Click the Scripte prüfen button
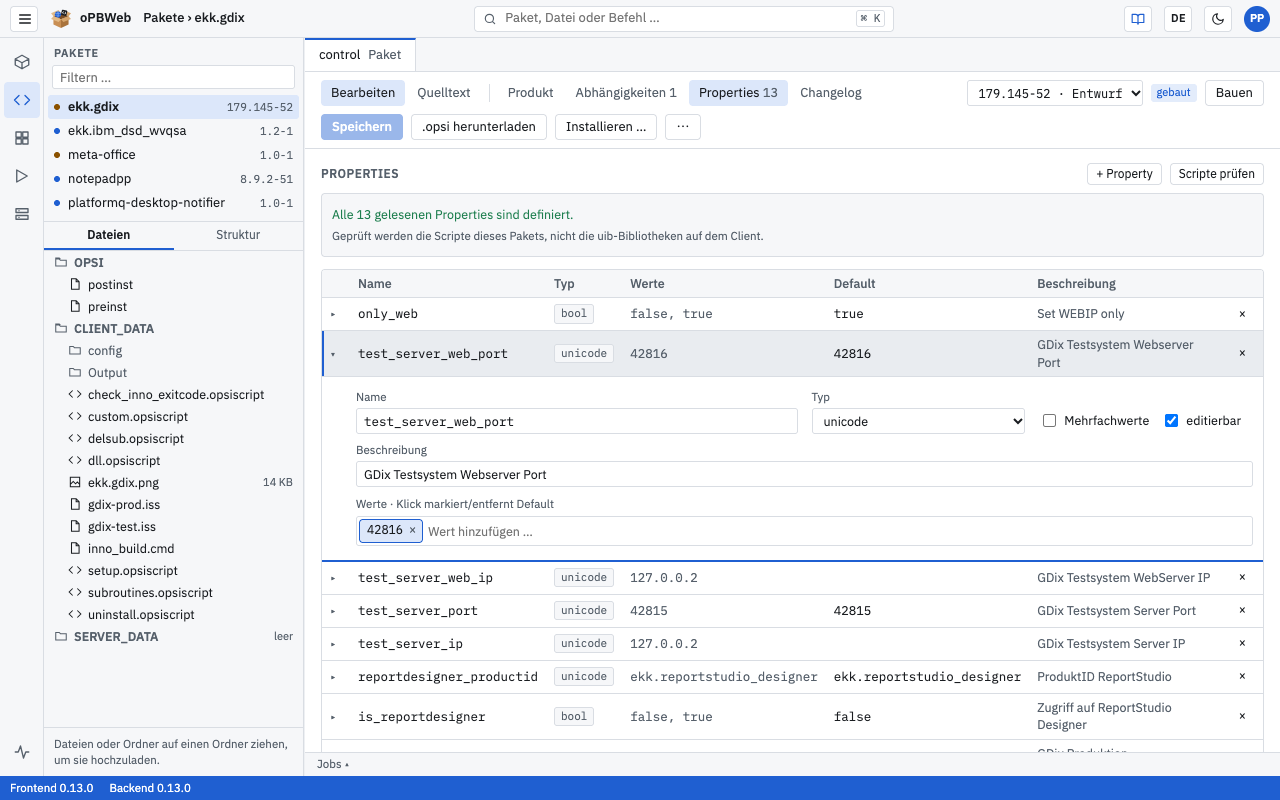 pos(1217,174)
